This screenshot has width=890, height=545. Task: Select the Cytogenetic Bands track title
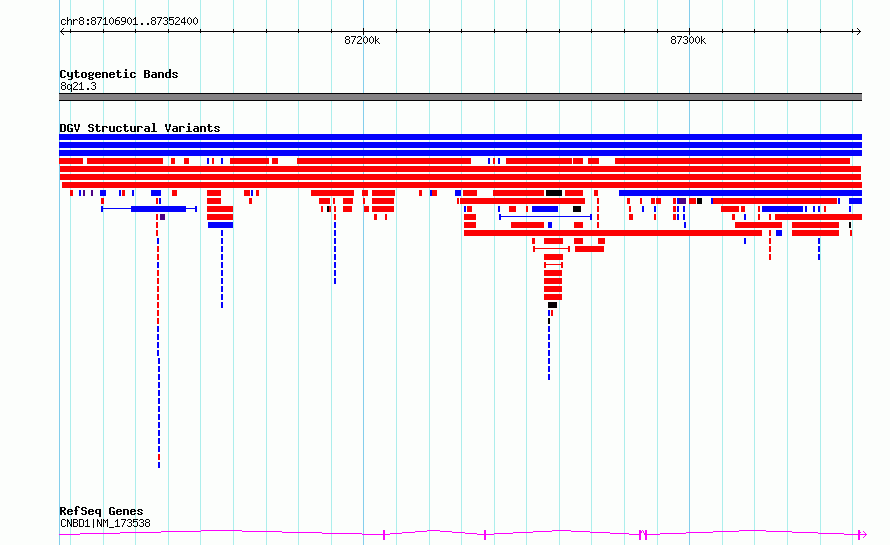point(119,74)
